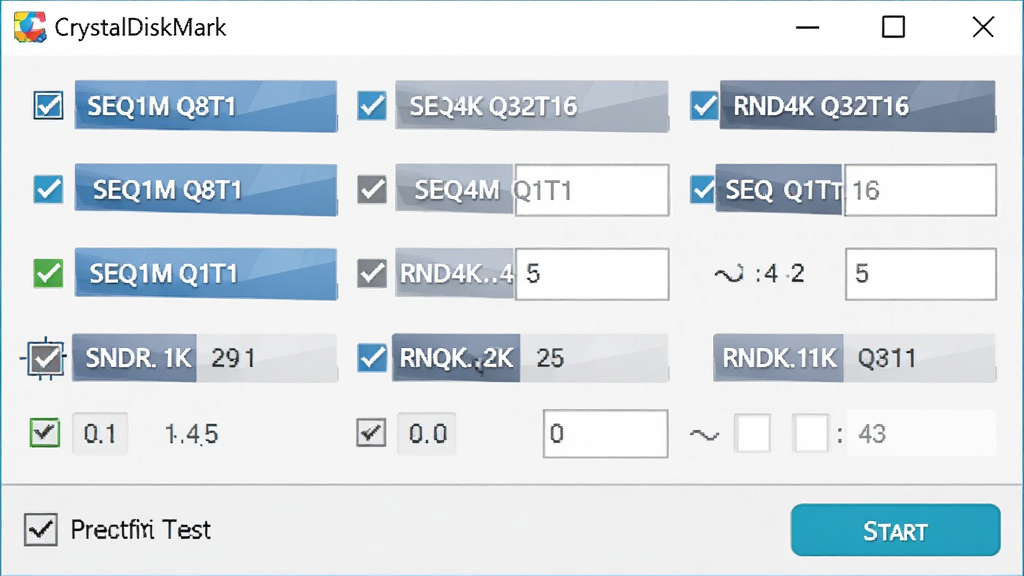Click the RND4K..4 label button

(455, 274)
